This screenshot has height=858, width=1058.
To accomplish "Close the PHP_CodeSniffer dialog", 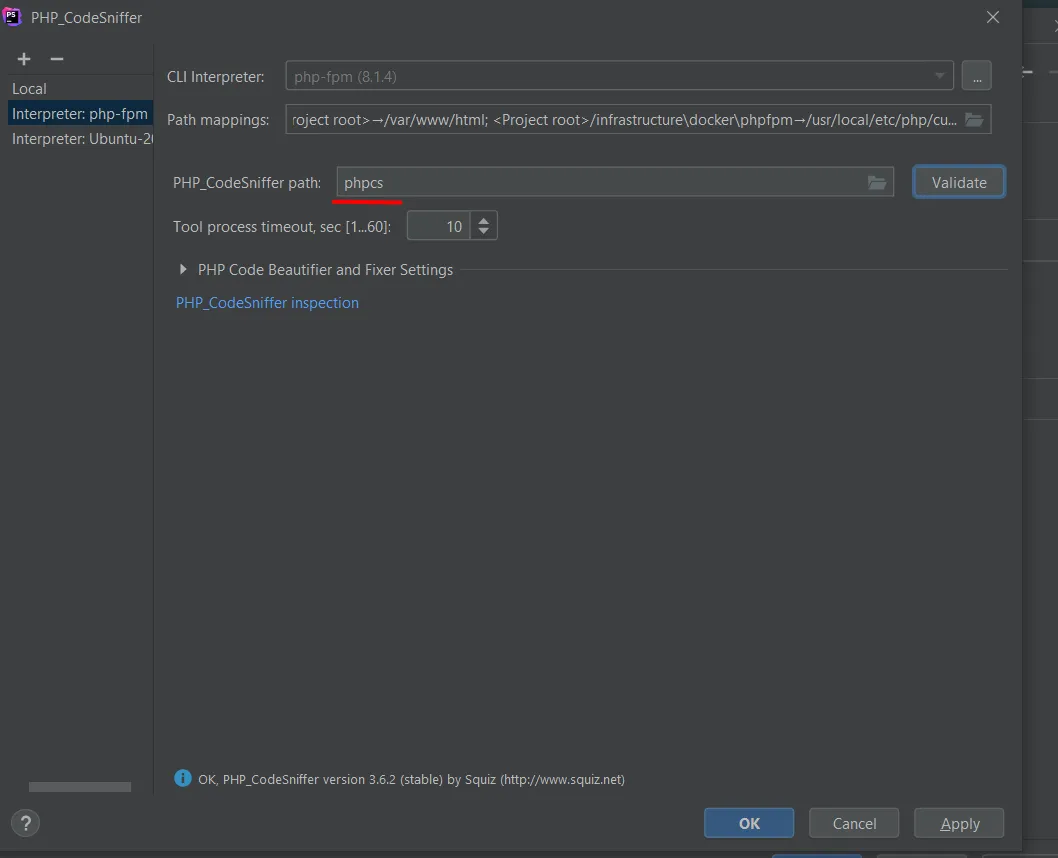I will click(993, 18).
